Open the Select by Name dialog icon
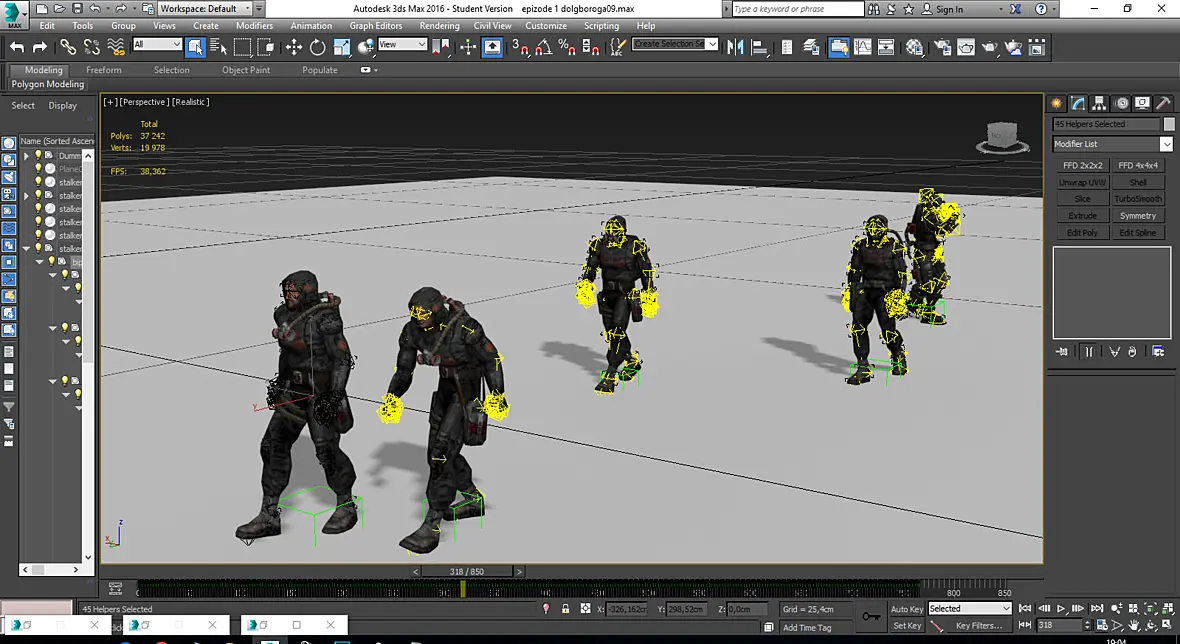 [218, 47]
